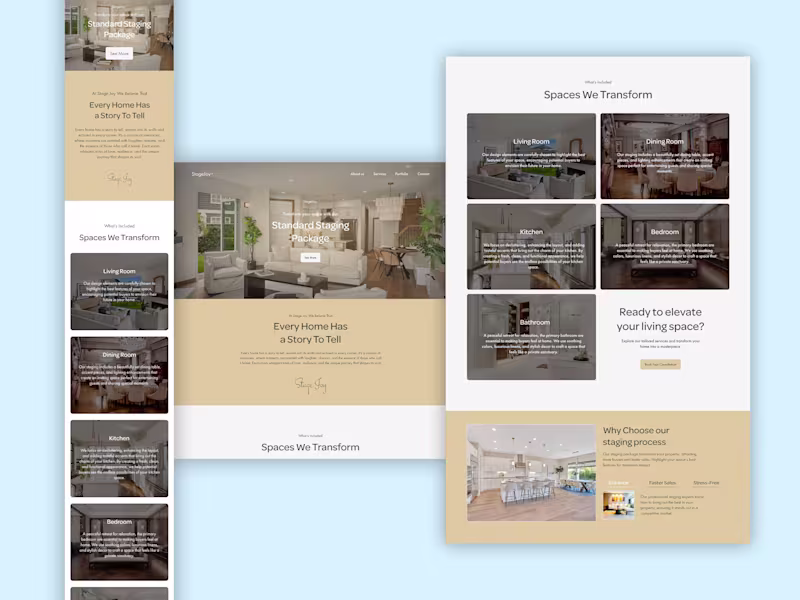Screen dimensions: 800x600
Task: Click the large bright kitchen photo
Action: tap(531, 472)
